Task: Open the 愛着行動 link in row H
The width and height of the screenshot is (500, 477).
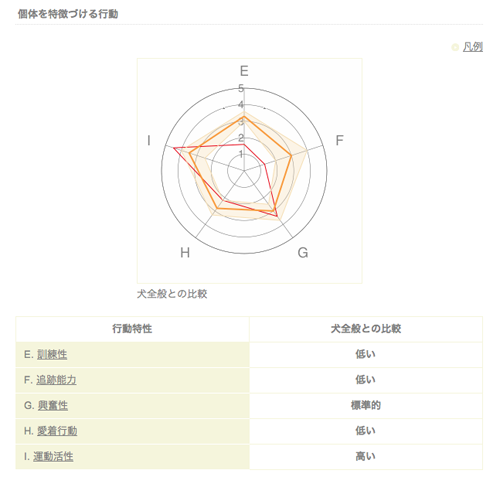Action: click(57, 431)
